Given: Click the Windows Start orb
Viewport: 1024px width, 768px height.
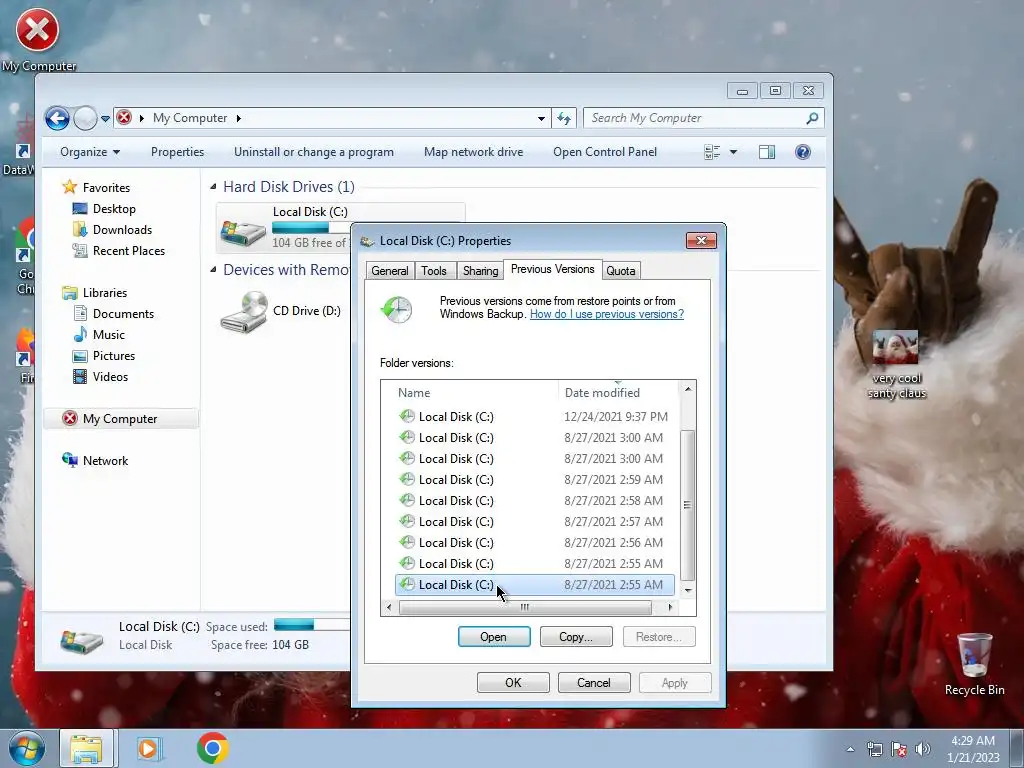Looking at the screenshot, I should [27, 748].
